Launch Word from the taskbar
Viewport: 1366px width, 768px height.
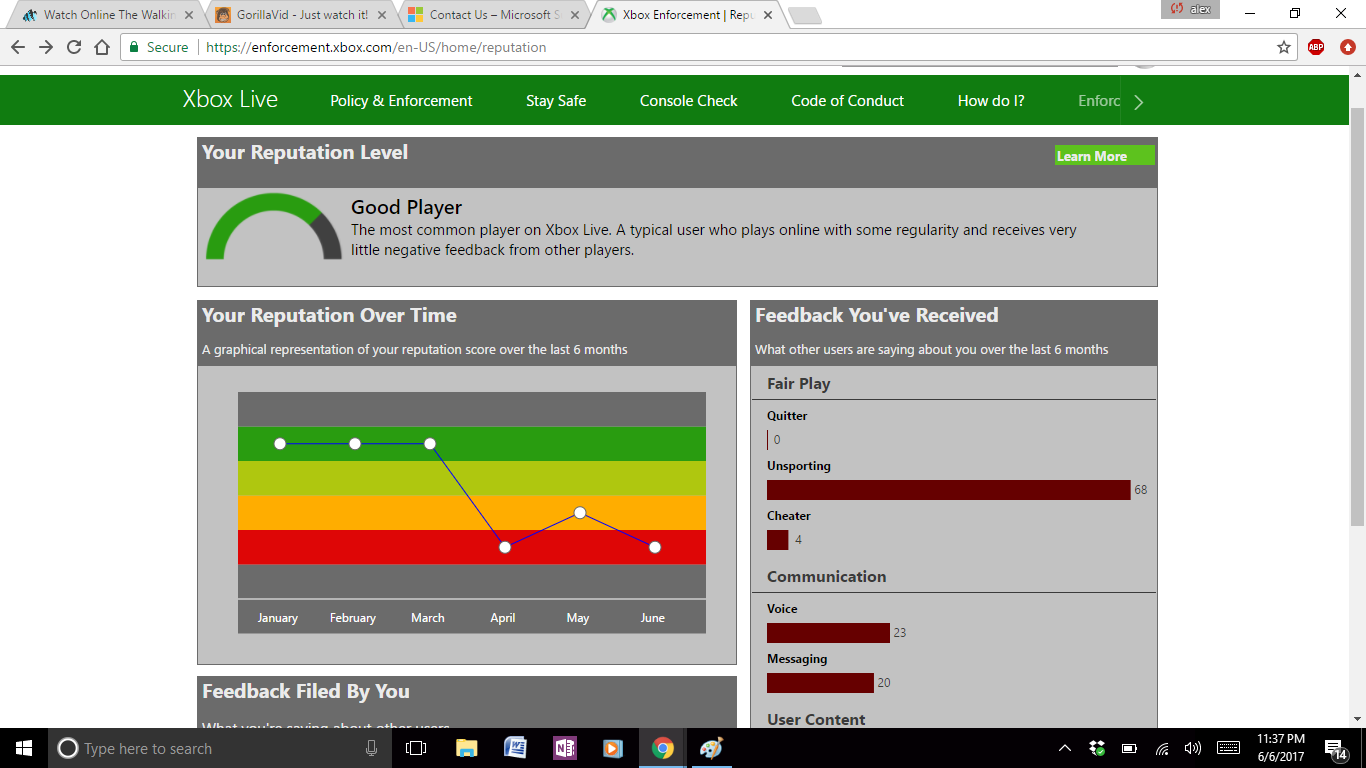click(515, 748)
